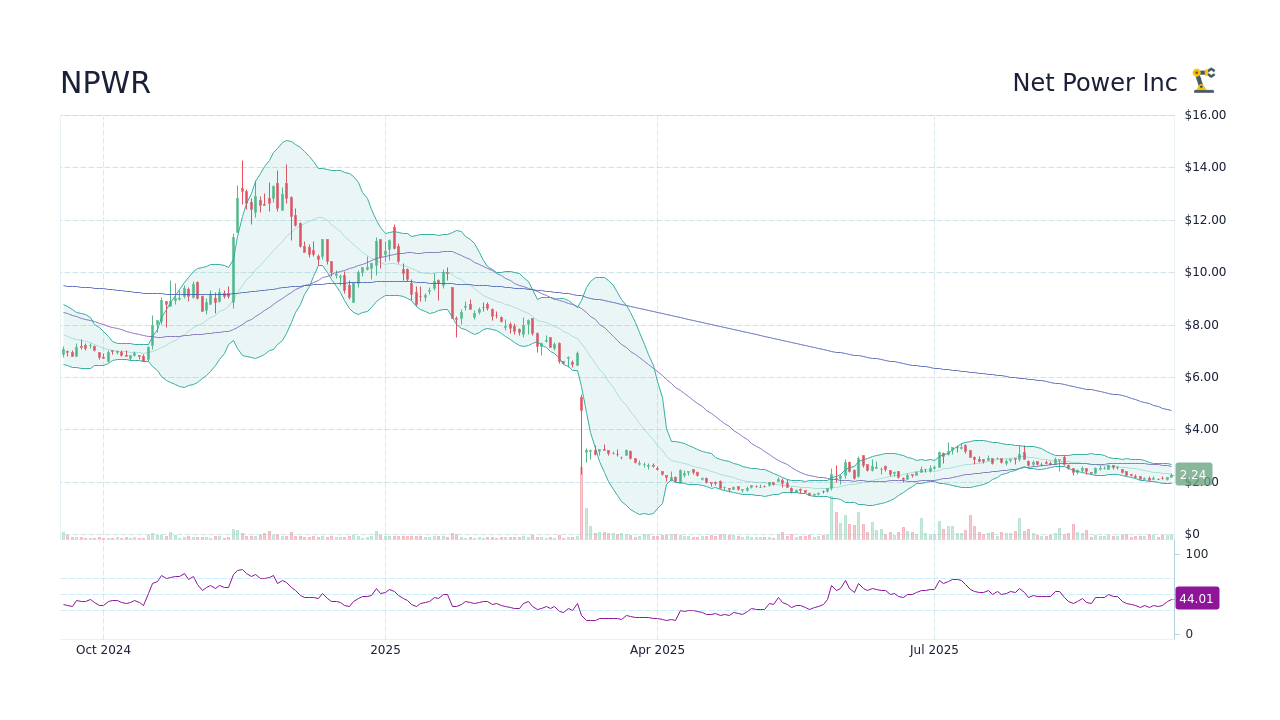Screen dimensions: 1280x720
Task: Click the Apr 2025 date label
Action: [657, 649]
